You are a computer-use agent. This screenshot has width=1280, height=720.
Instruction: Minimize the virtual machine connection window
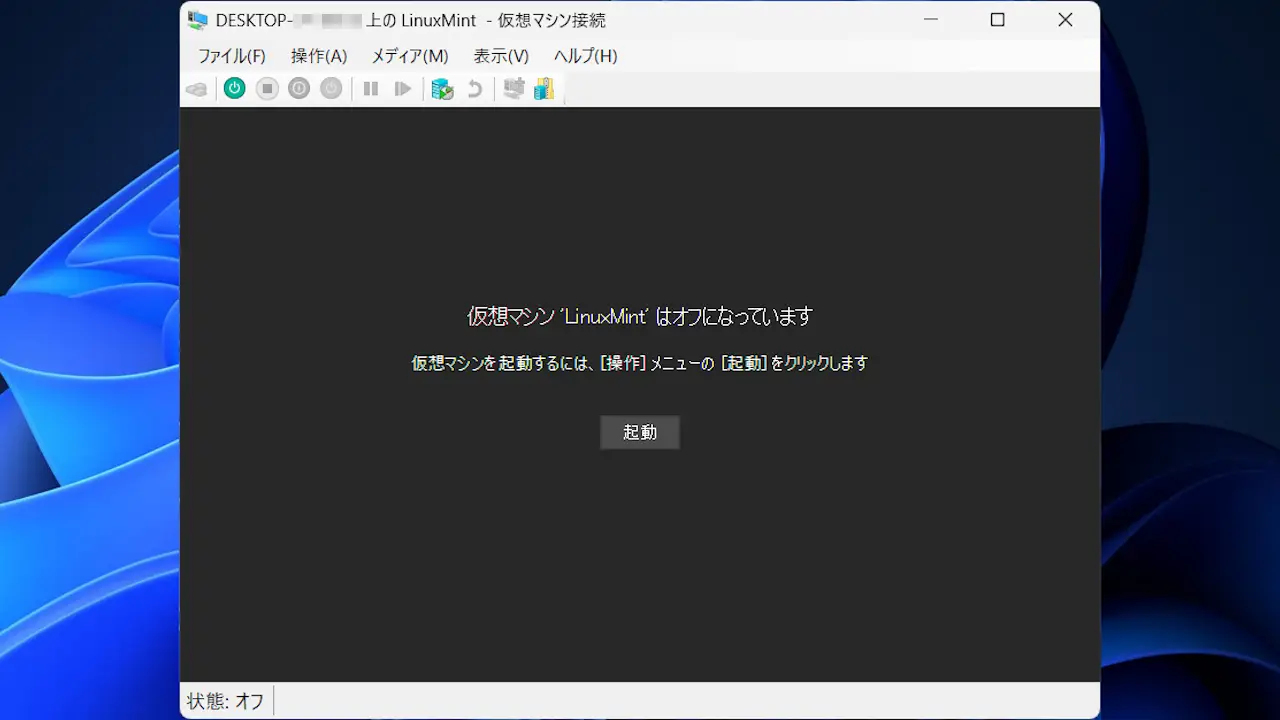[x=930, y=20]
